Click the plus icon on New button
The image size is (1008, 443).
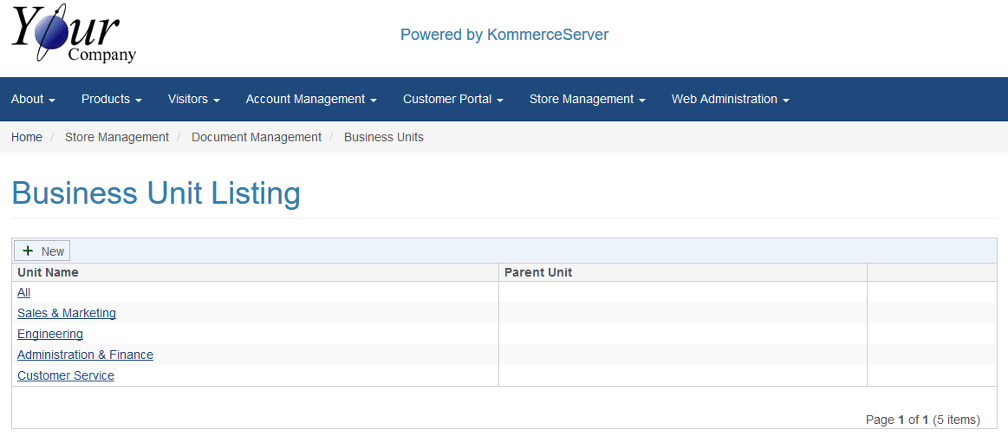[28, 251]
